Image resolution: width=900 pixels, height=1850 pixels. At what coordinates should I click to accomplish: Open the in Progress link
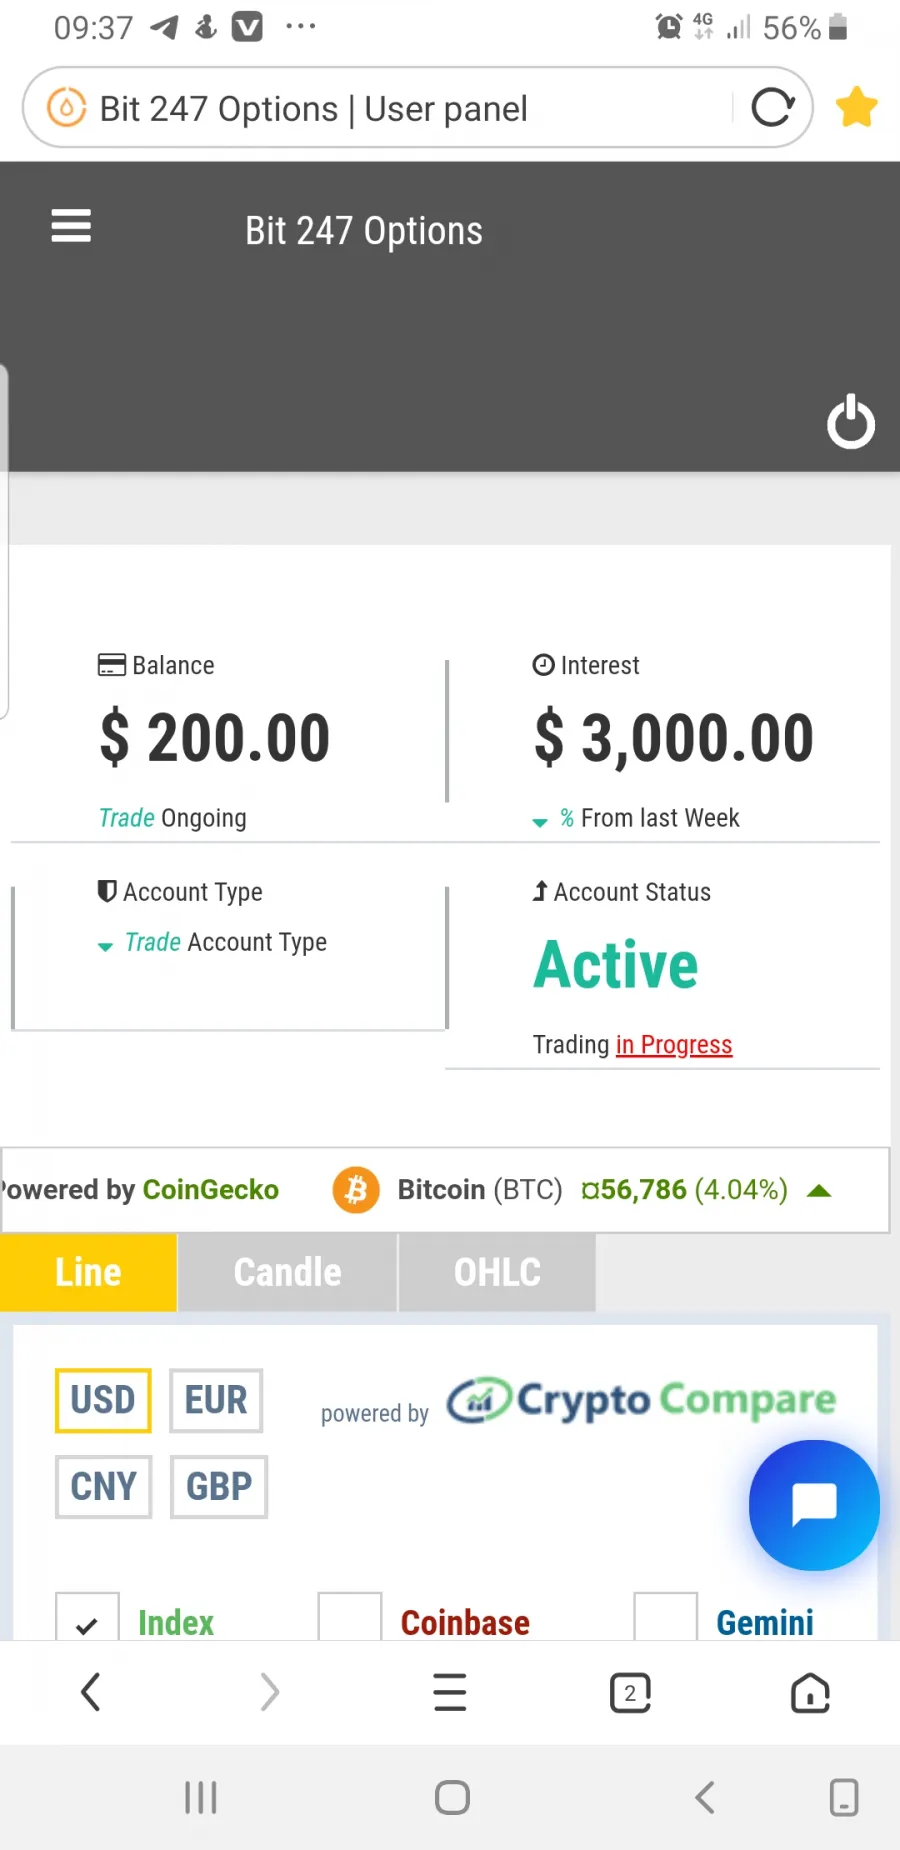[674, 1045]
